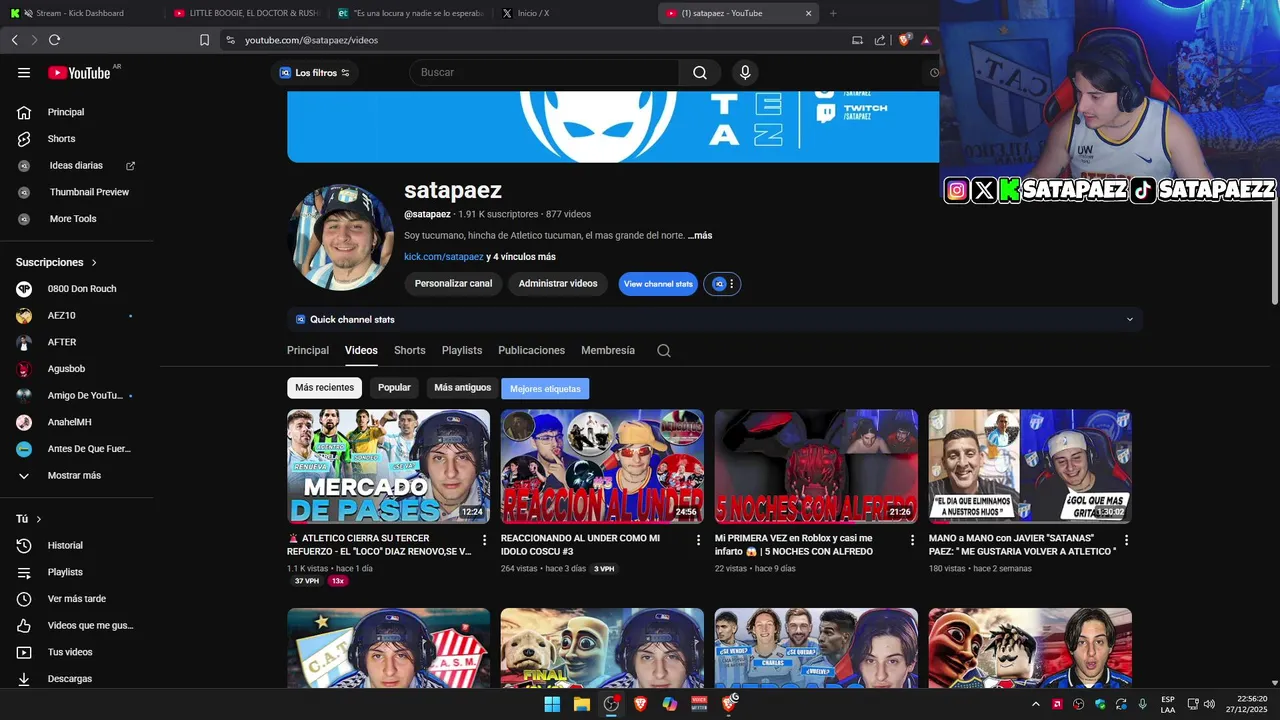The width and height of the screenshot is (1280, 720).
Task: Show hidden system tray icons
Action: tap(1035, 704)
